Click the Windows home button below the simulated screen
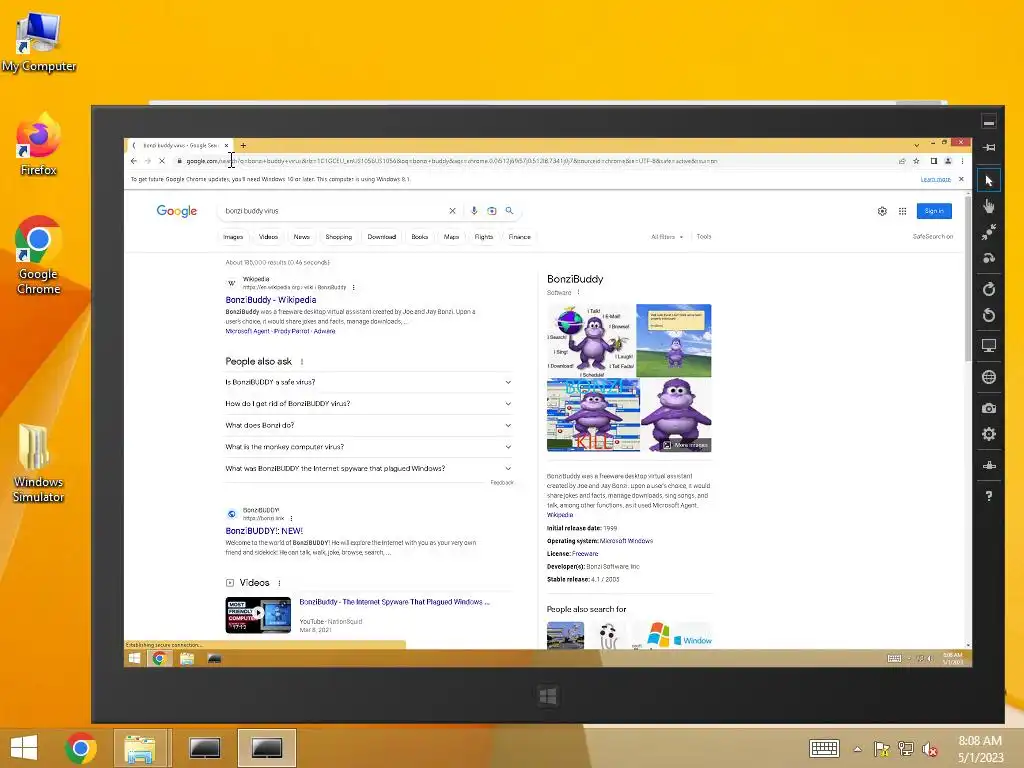1024x768 pixels. pos(548,696)
